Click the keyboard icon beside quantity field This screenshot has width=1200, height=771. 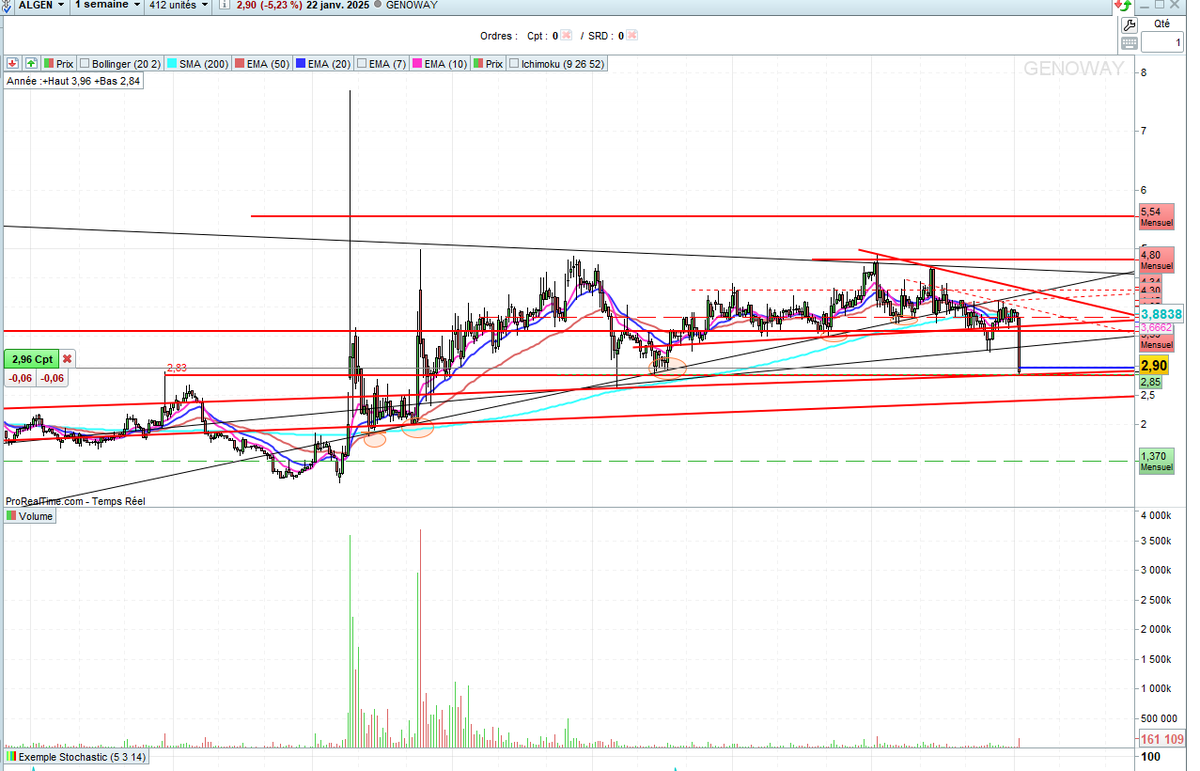tap(1129, 43)
